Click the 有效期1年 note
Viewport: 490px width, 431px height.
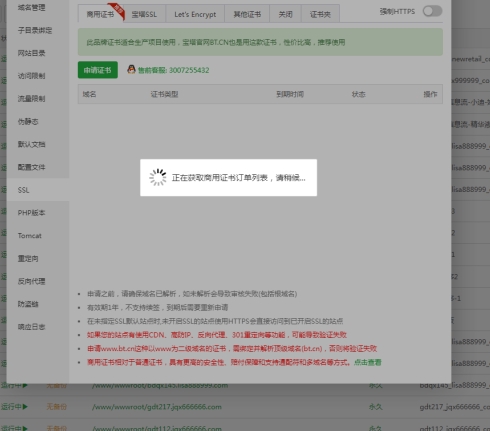157,307
